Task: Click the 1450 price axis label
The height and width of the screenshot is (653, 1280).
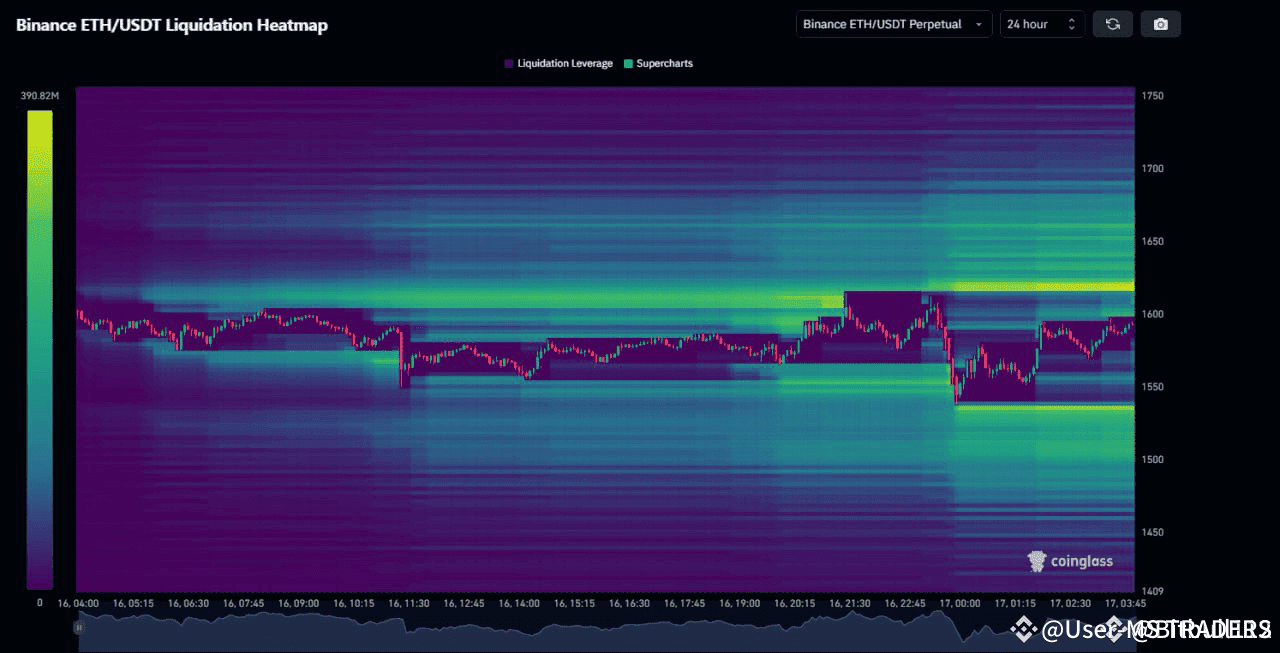Action: pos(1153,533)
